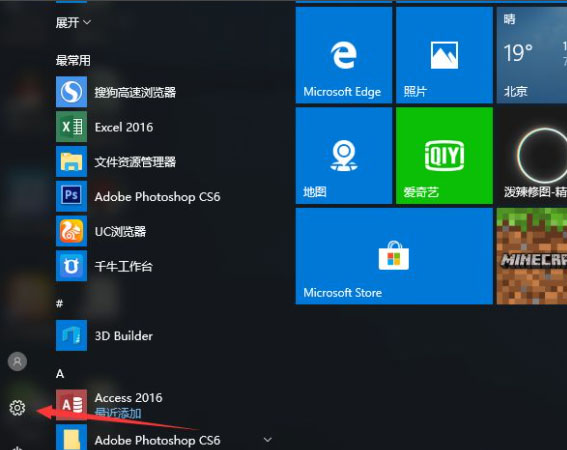The width and height of the screenshot is (567, 450).
Task: Select the most used Adobe Photoshop CS6 label
Action: click(157, 197)
